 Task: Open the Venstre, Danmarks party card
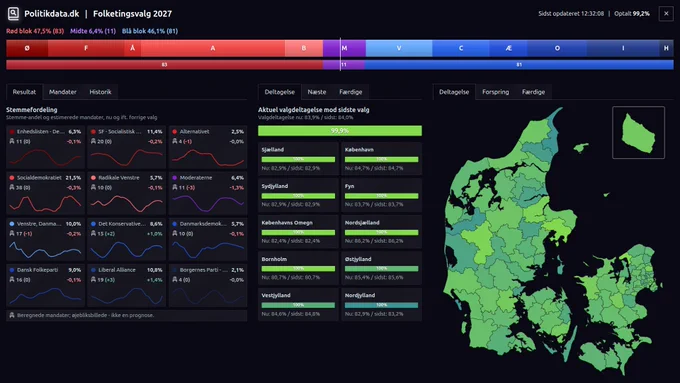click(x=46, y=239)
